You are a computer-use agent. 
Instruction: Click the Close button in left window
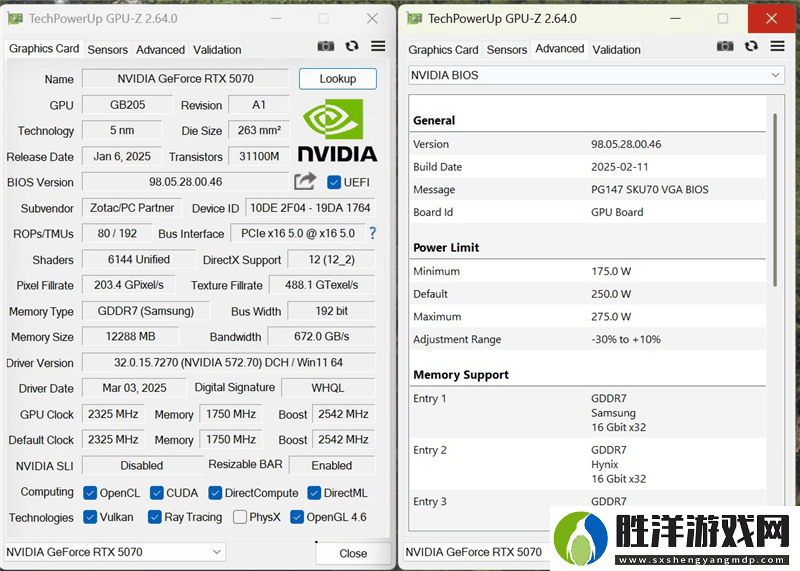pyautogui.click(x=353, y=553)
